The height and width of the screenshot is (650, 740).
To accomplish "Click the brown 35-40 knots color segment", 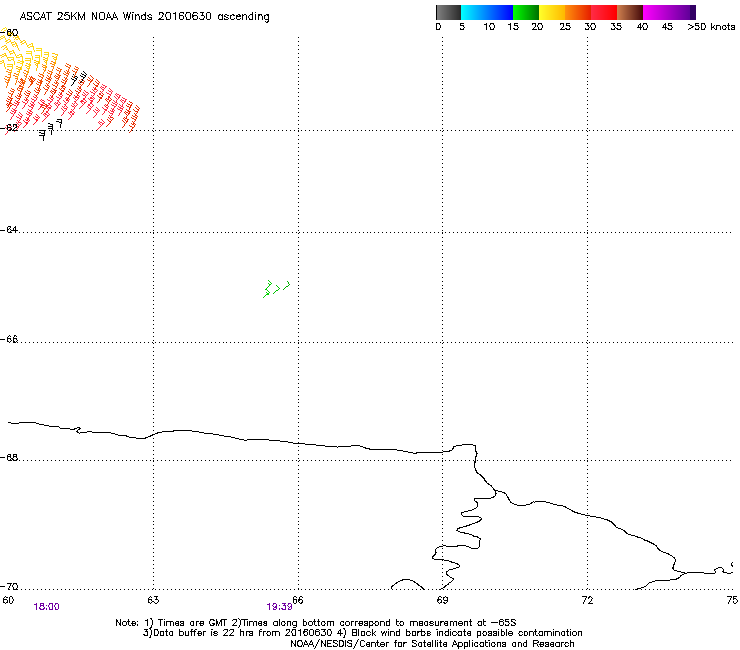I will coord(630,12).
